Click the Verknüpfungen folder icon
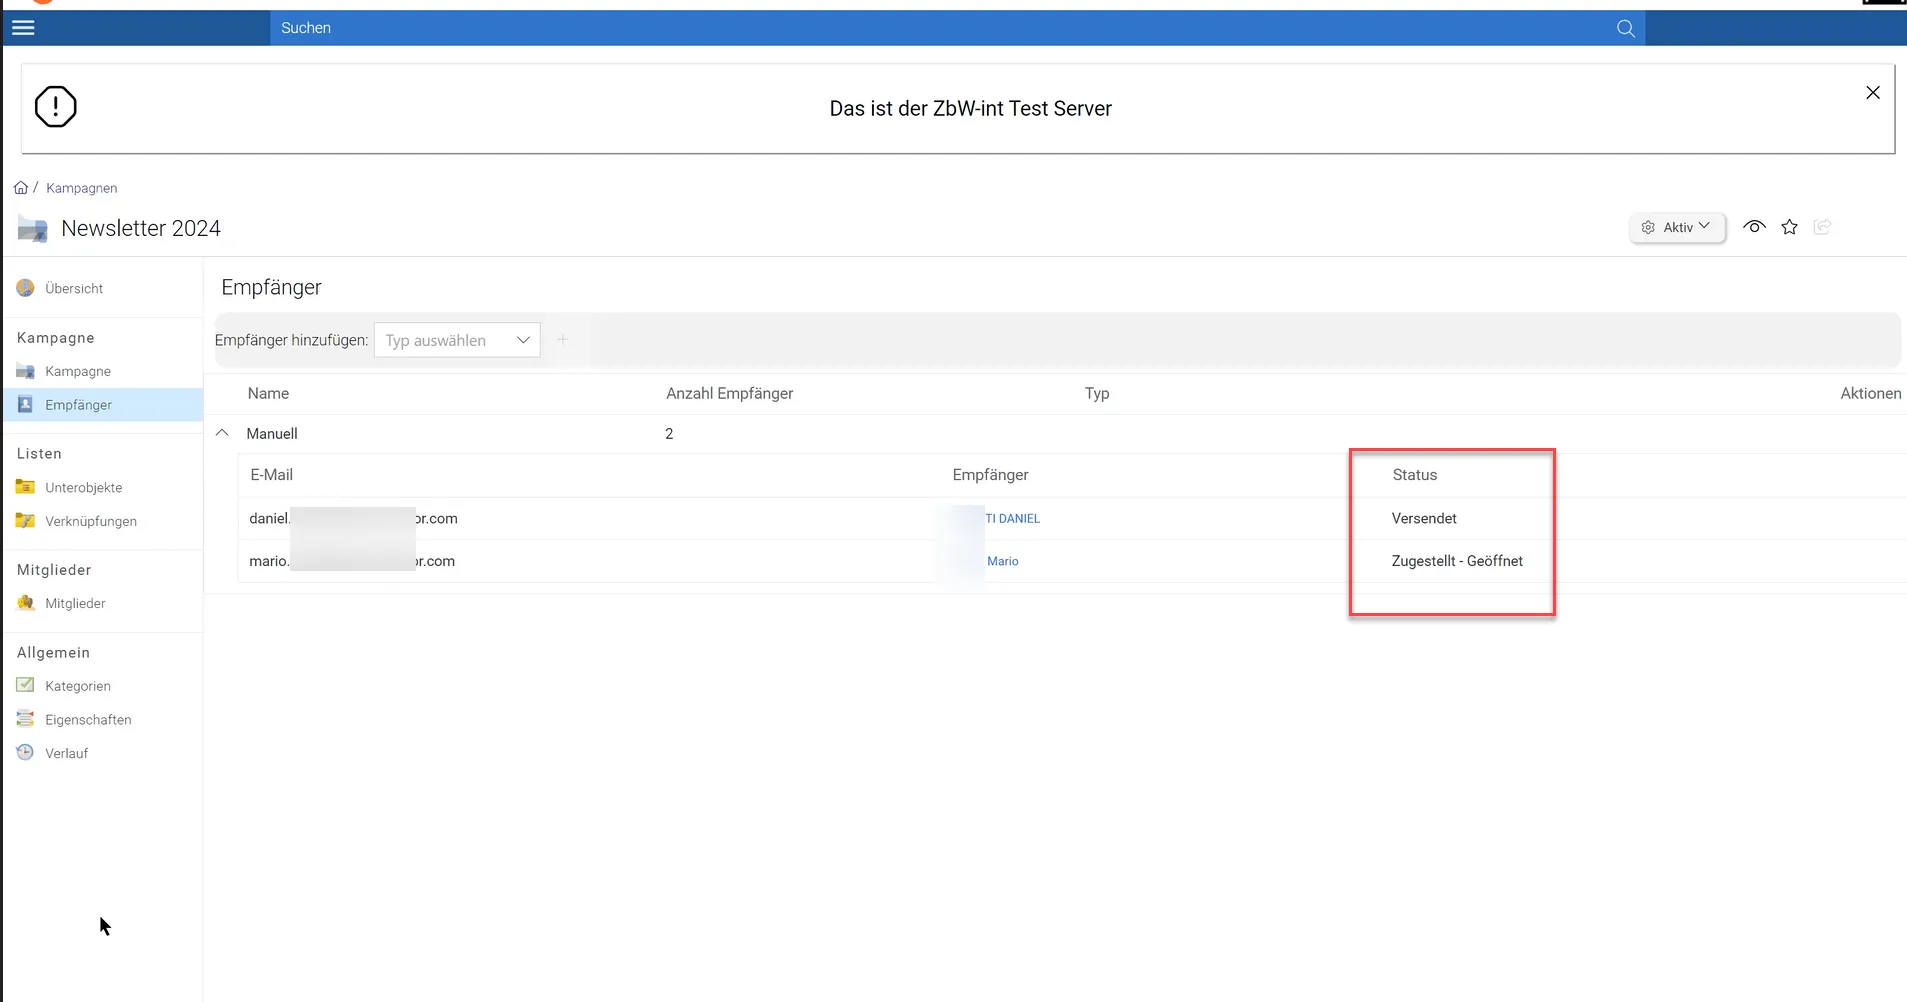Image resolution: width=1907 pixels, height=1002 pixels. click(x=26, y=521)
